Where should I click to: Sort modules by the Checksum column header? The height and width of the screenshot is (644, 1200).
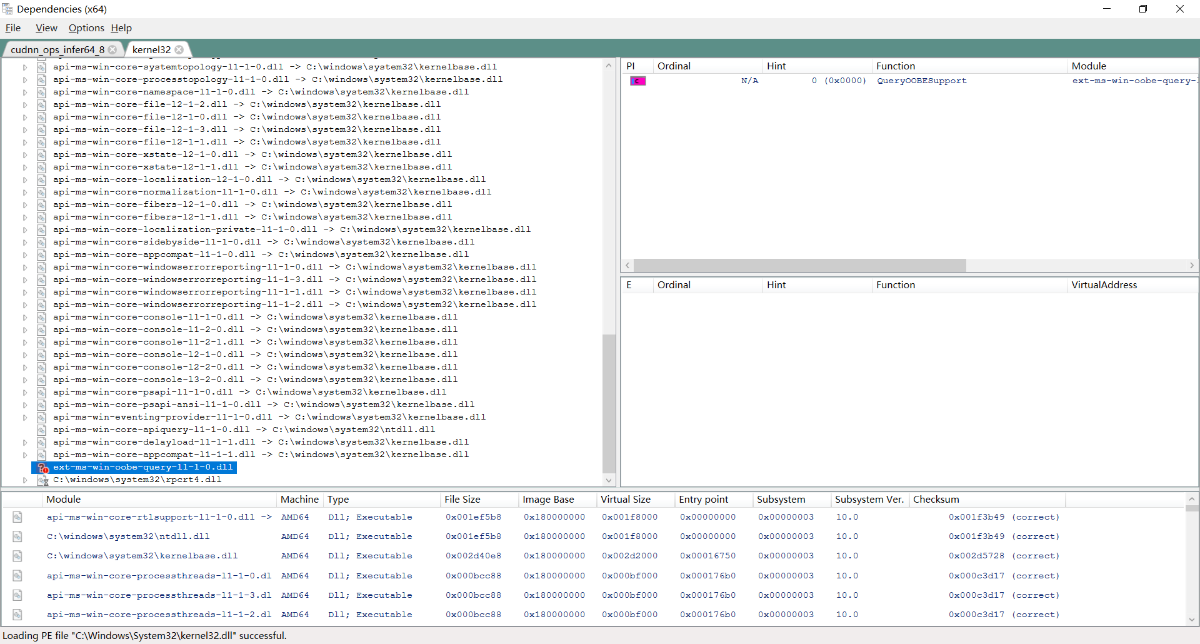tap(936, 499)
